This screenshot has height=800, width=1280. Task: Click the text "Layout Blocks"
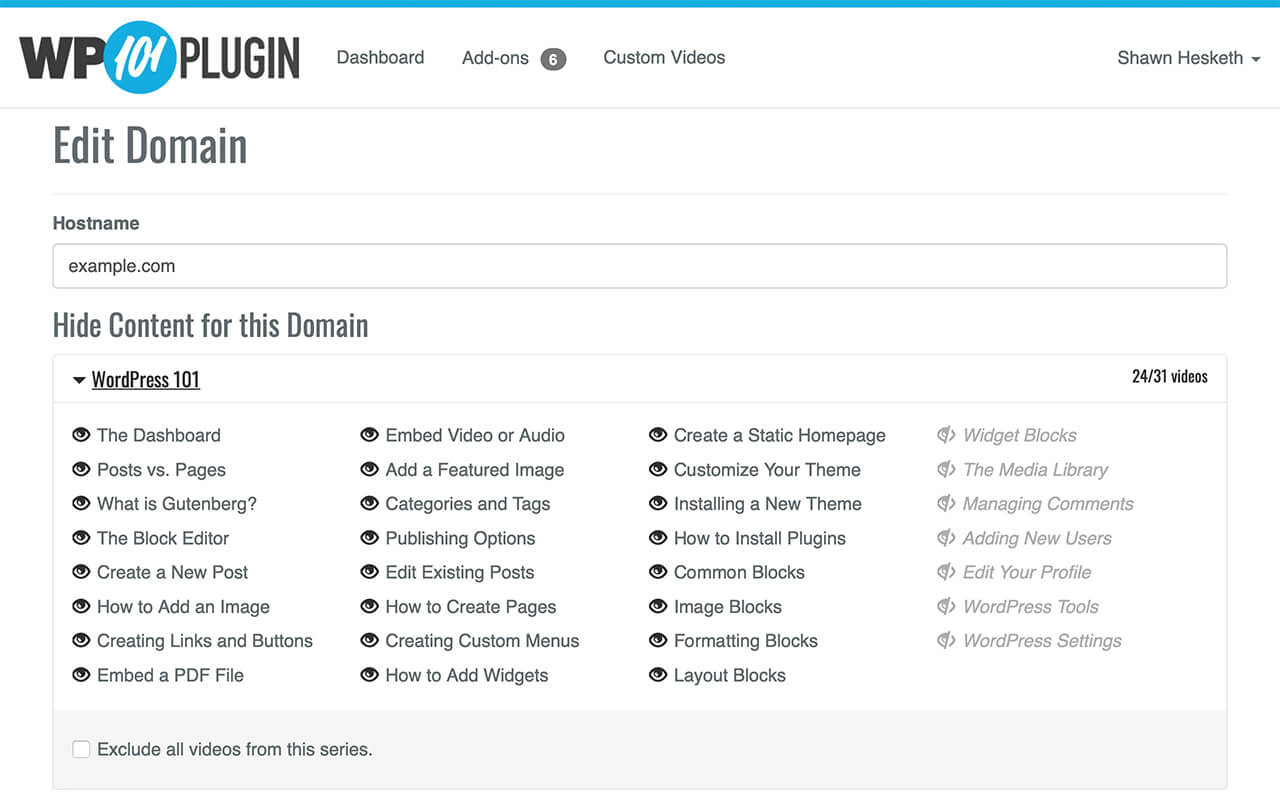click(x=730, y=675)
